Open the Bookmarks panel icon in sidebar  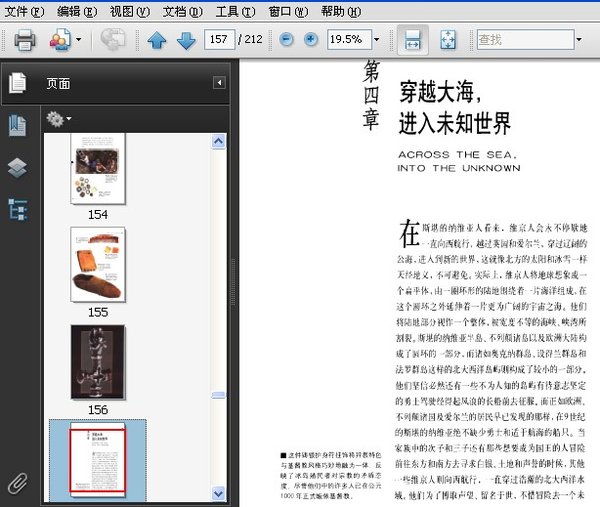pyautogui.click(x=17, y=125)
